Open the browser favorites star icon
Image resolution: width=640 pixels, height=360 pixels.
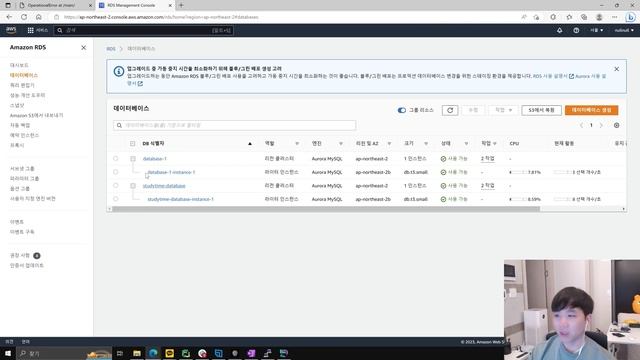pyautogui.click(x=569, y=17)
